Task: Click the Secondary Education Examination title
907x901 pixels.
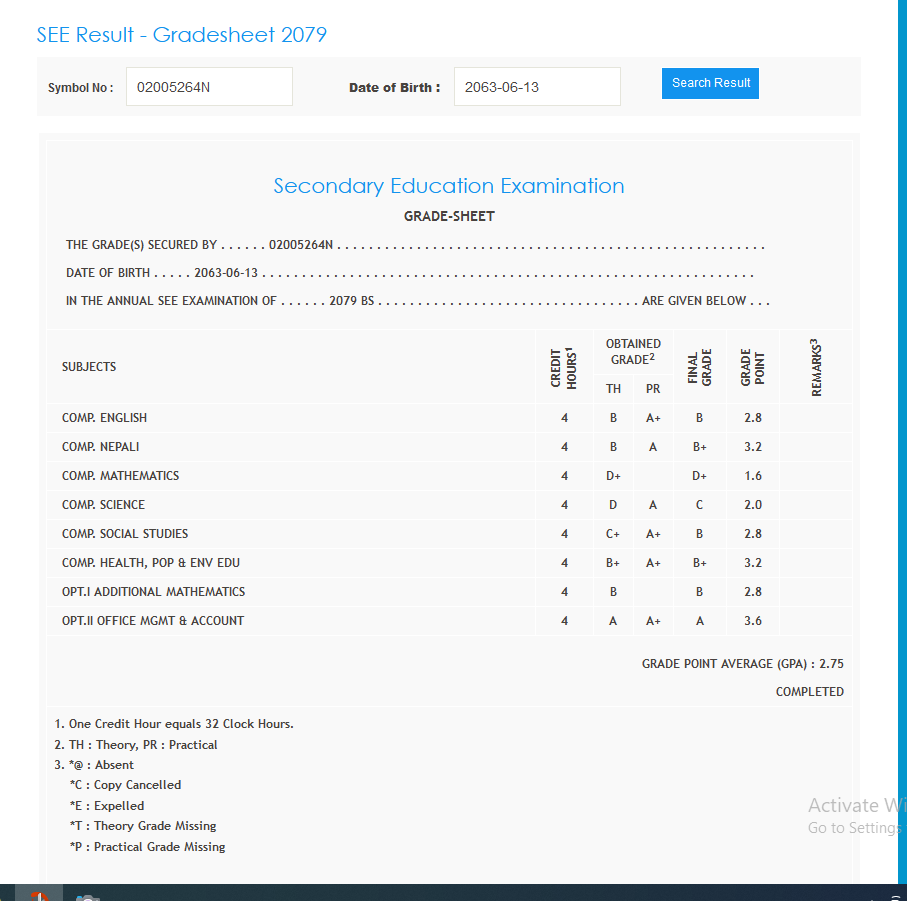Action: (449, 186)
